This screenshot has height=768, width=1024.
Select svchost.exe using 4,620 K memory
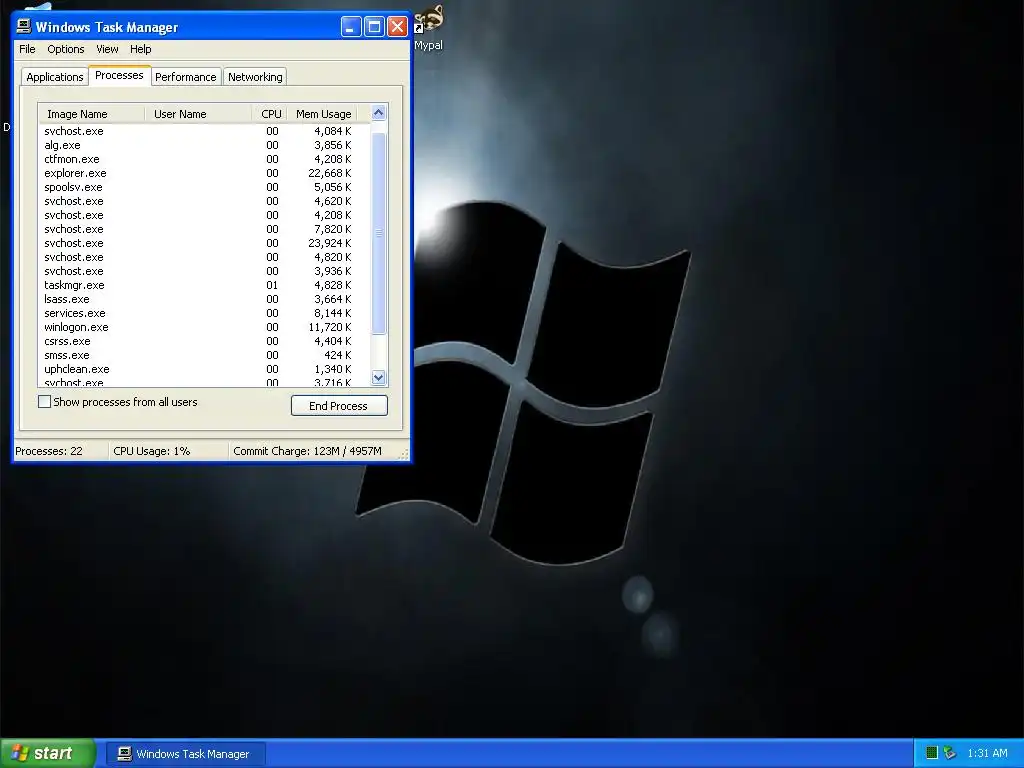[x=204, y=201]
